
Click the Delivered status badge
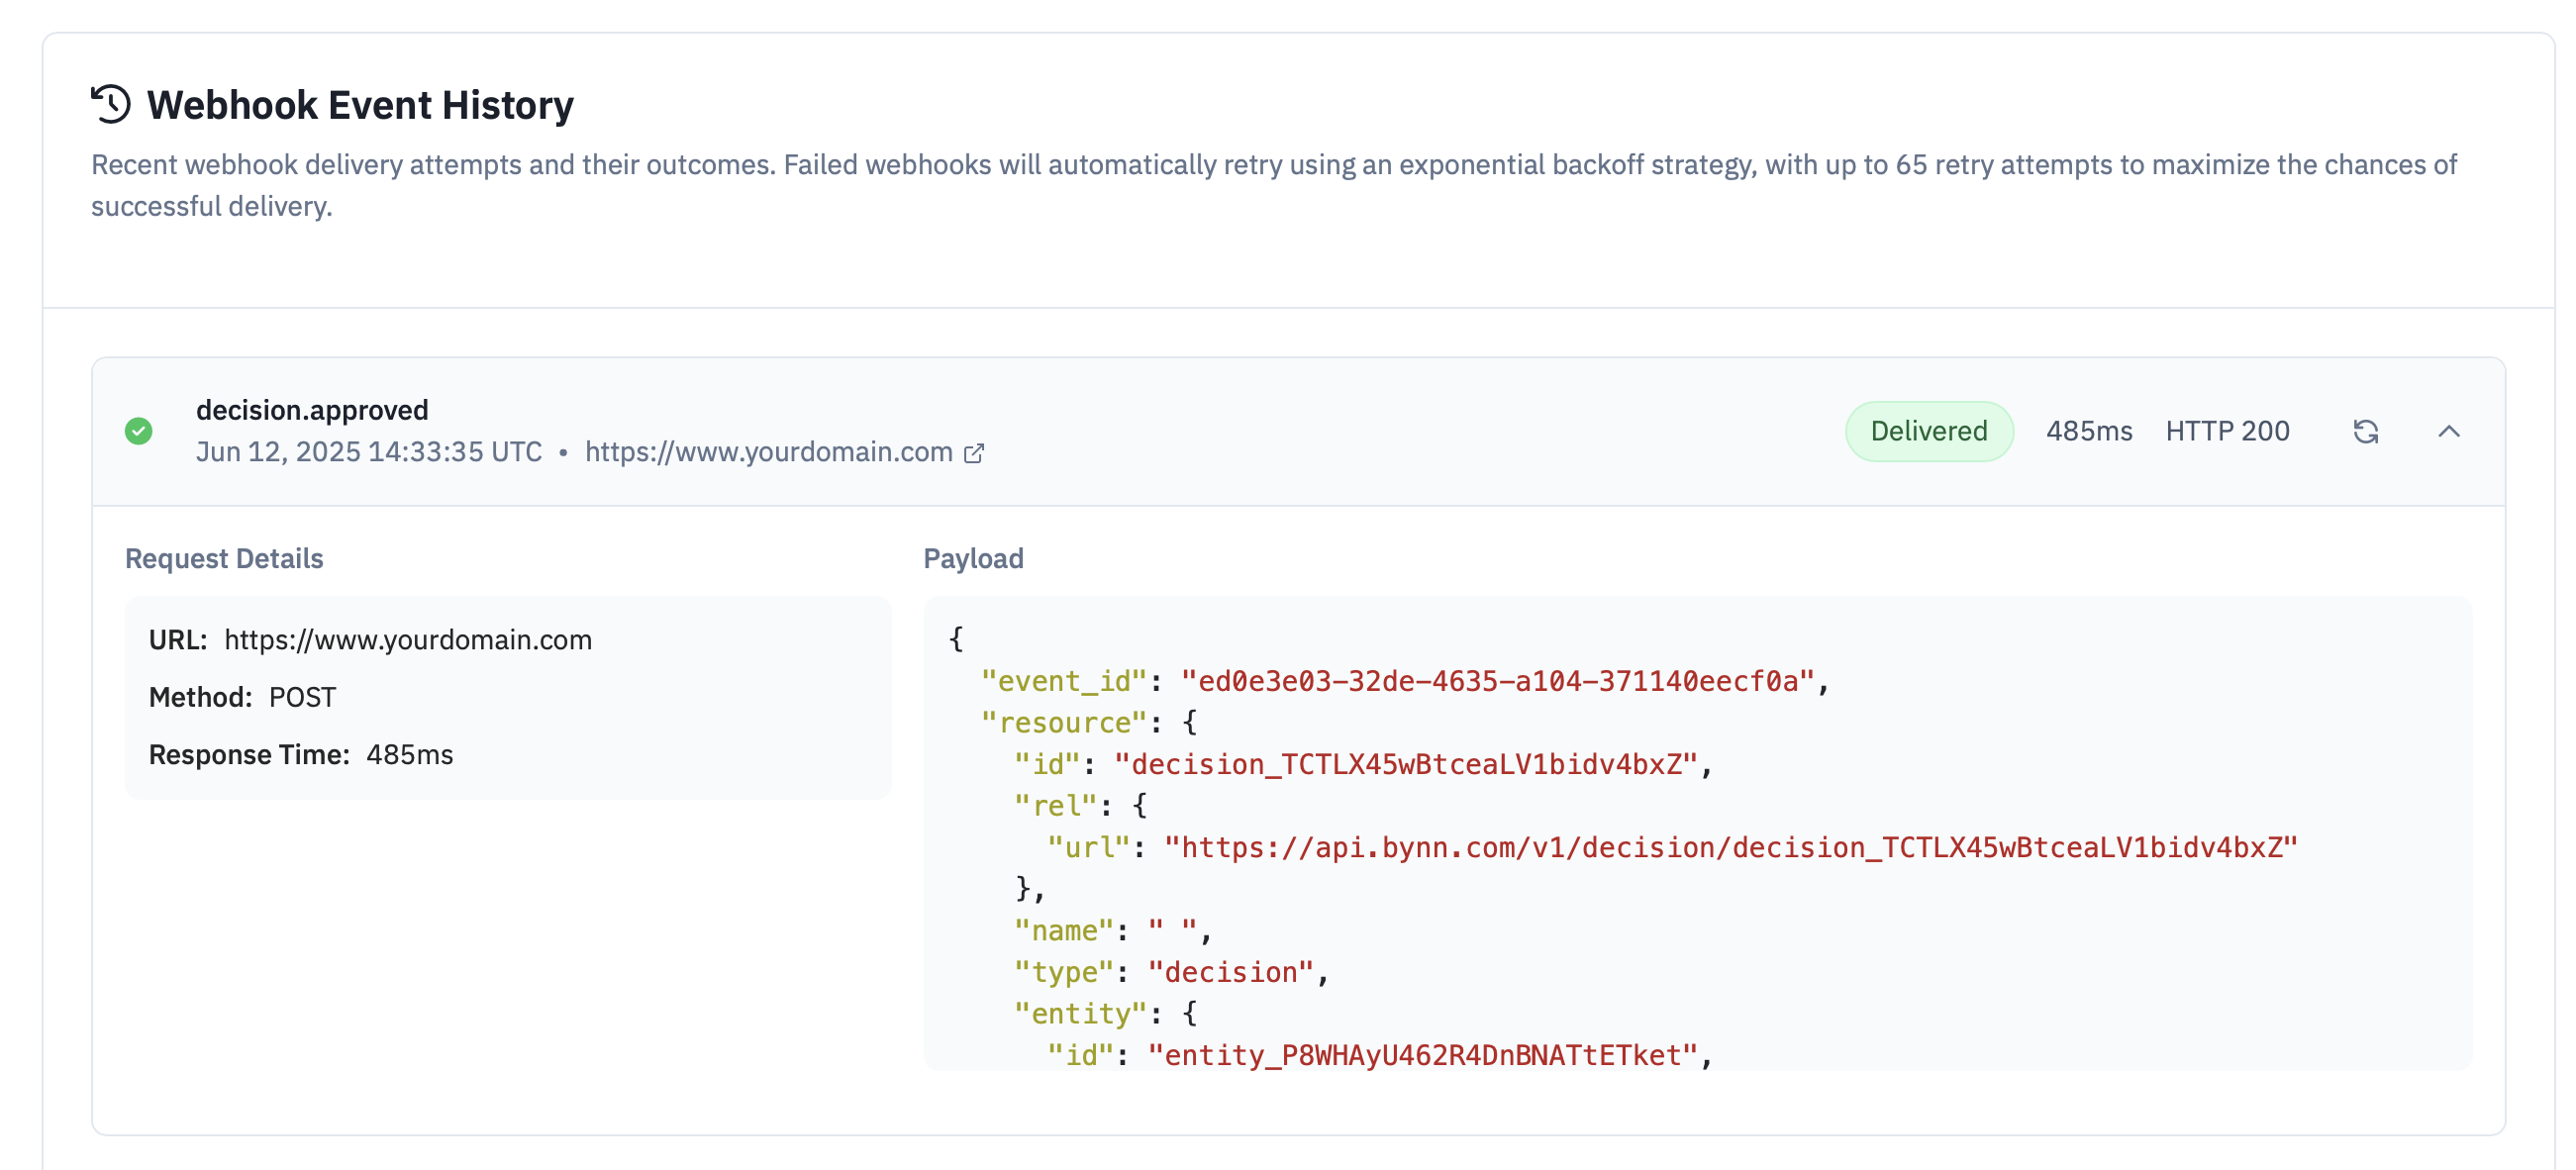[1929, 431]
